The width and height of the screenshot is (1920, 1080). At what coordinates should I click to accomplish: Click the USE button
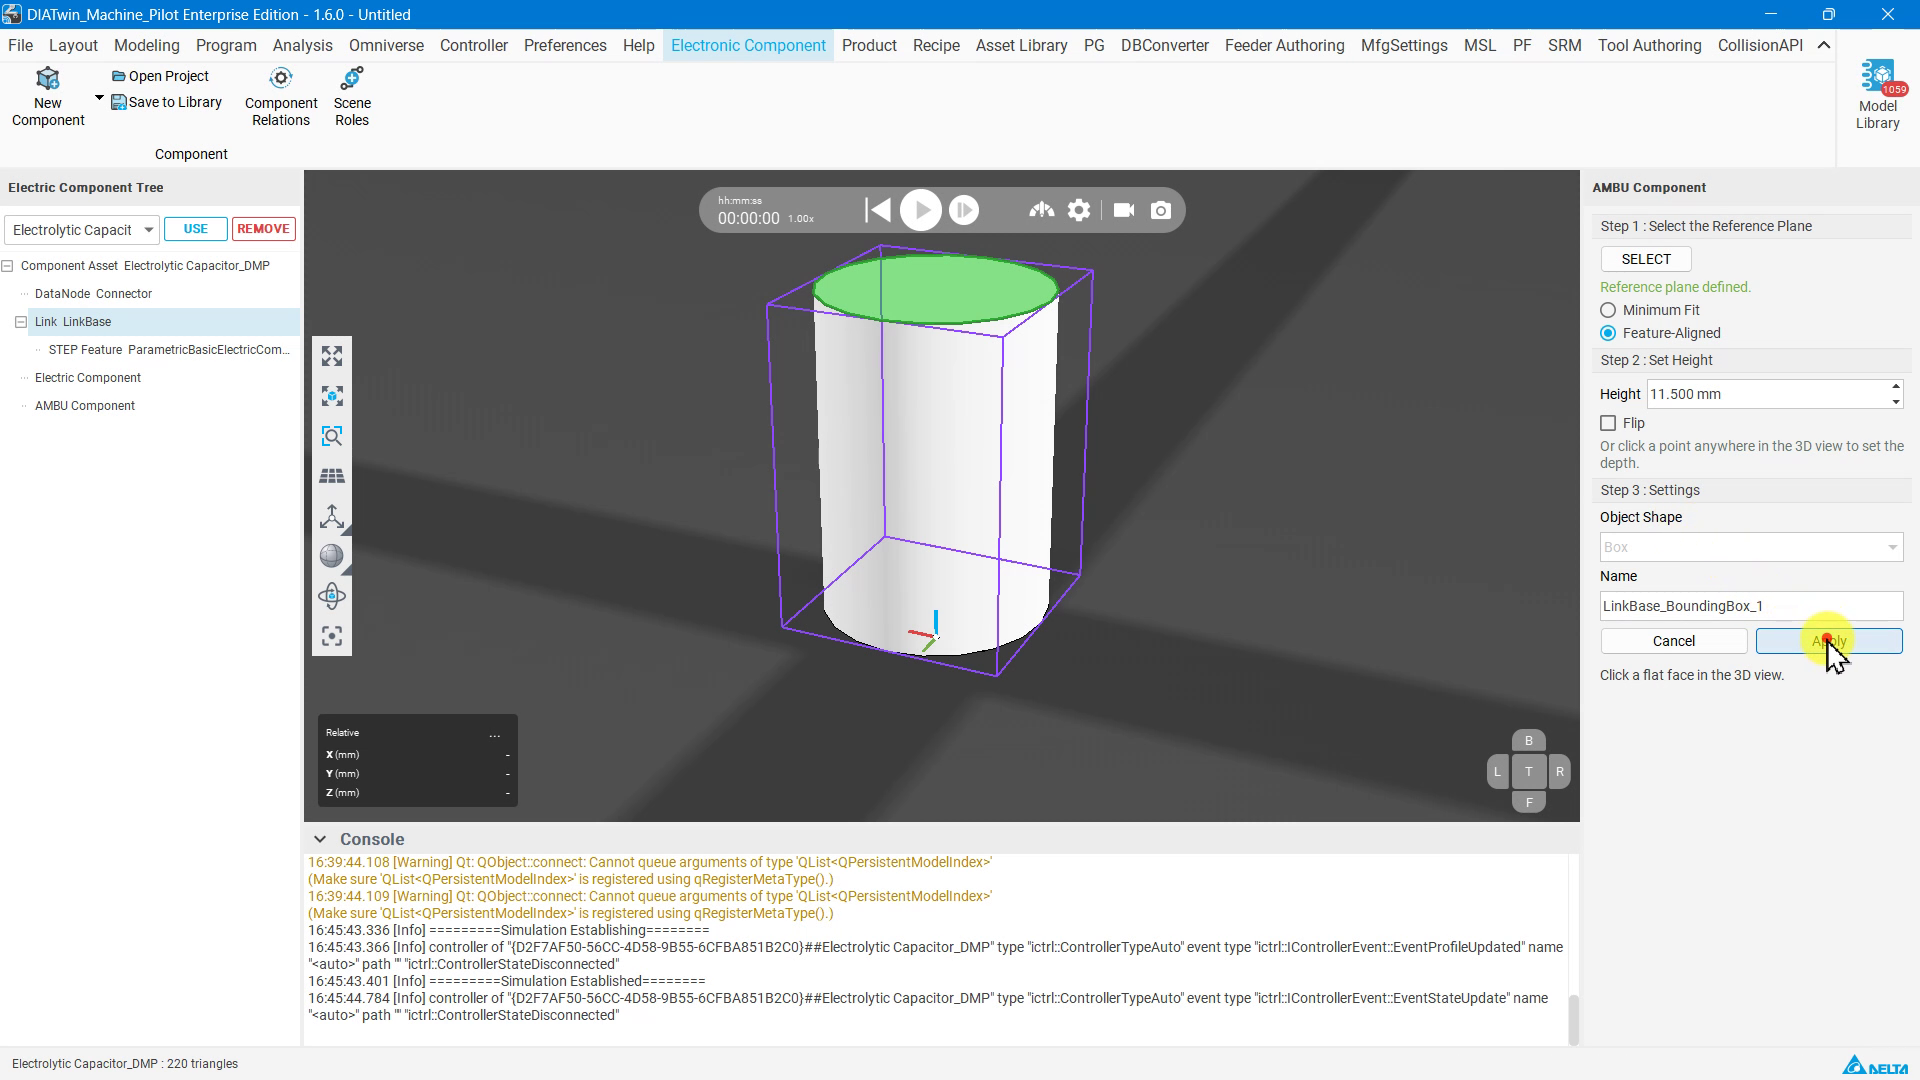[196, 229]
